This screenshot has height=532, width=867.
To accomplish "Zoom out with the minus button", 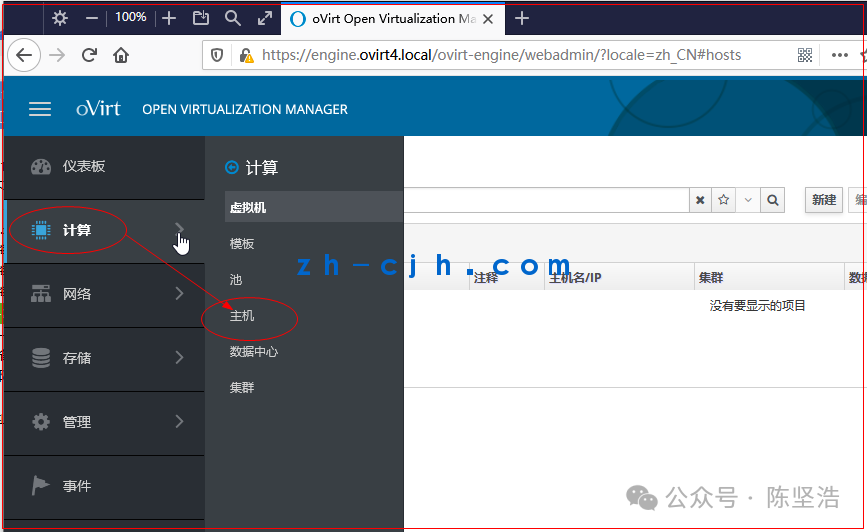I will (92, 18).
